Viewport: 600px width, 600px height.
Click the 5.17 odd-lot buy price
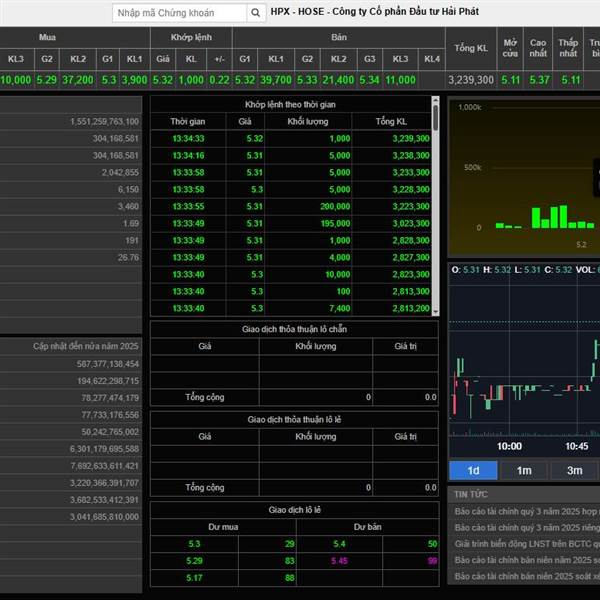(x=194, y=577)
